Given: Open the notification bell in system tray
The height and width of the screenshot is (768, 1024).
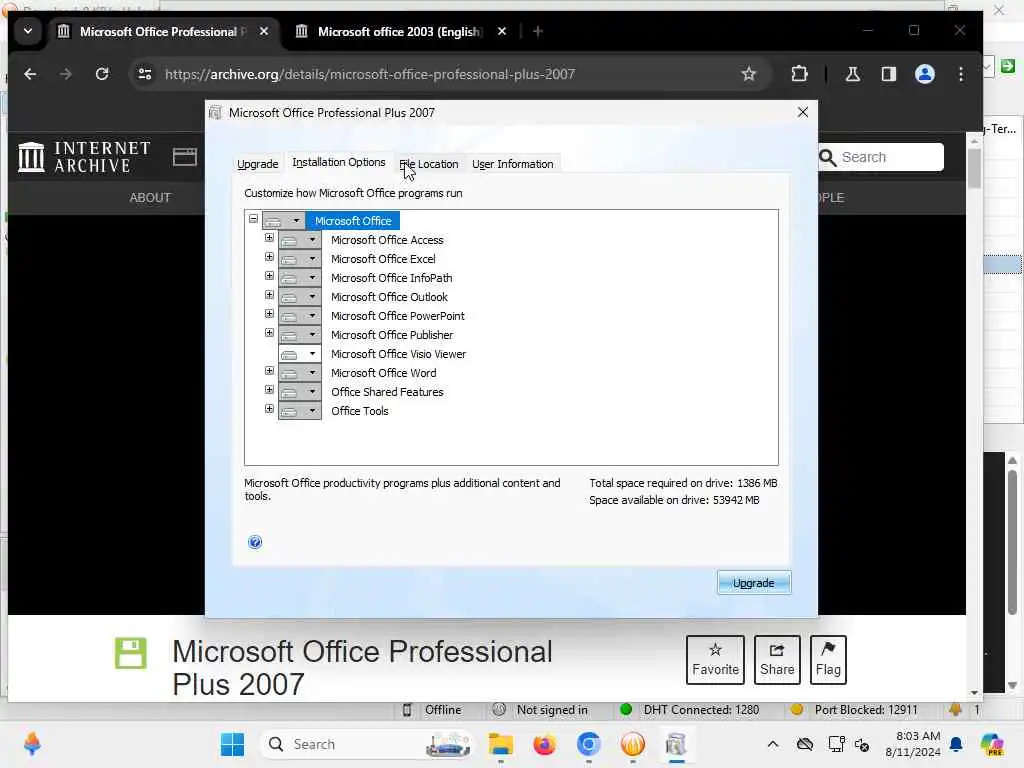Looking at the screenshot, I should [x=956, y=744].
